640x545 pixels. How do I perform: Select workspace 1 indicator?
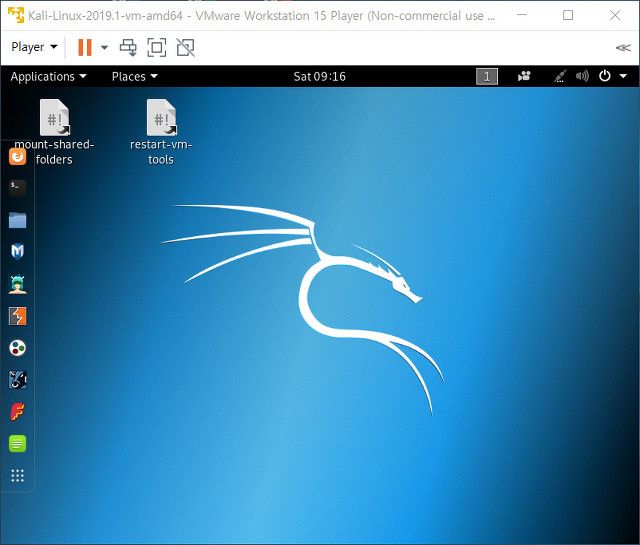point(487,76)
